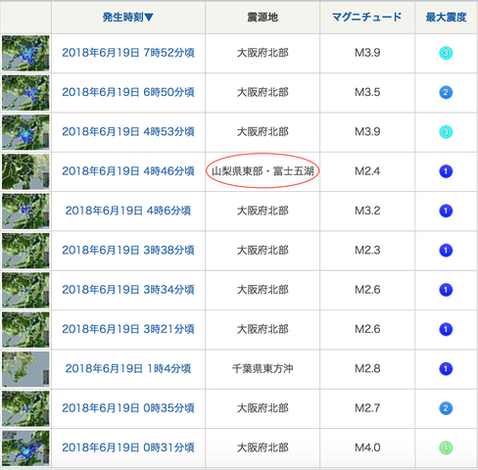
Task: View map thumbnail for 7時52分頃 quake
Action: click(26, 53)
